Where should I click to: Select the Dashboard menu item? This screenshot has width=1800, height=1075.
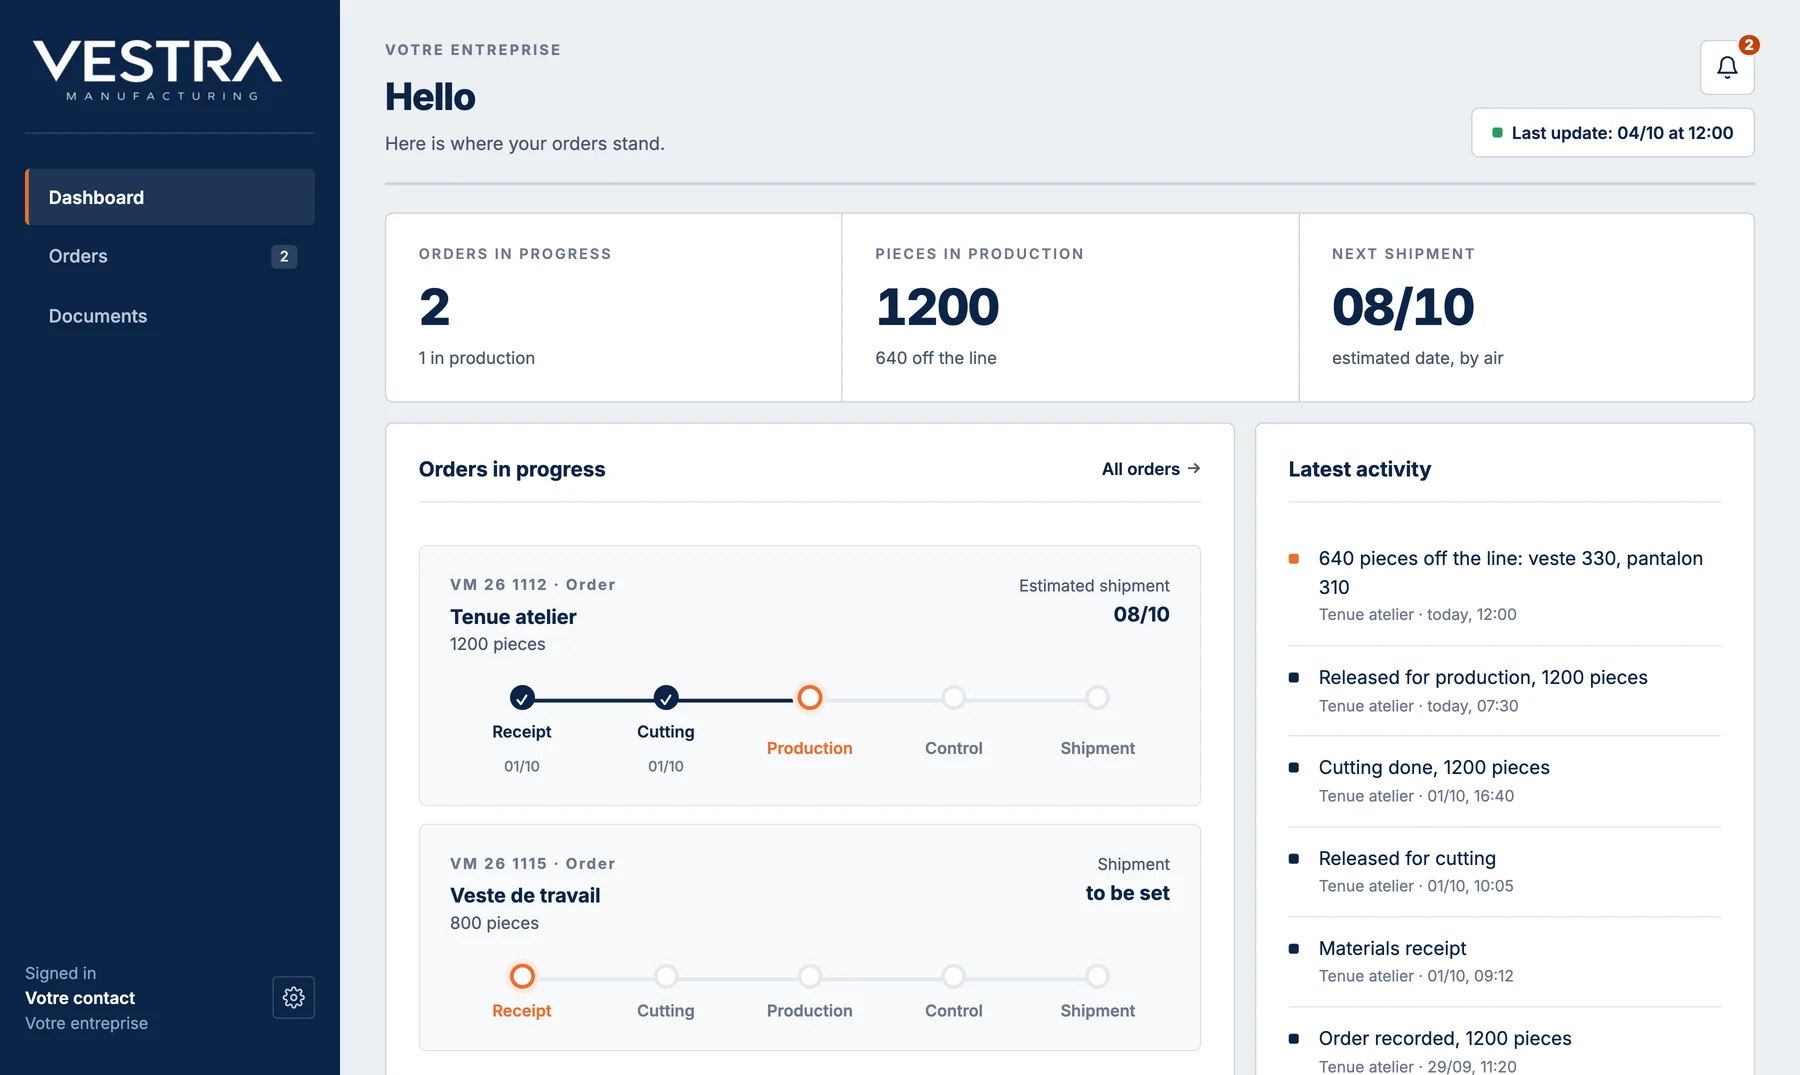(170, 197)
